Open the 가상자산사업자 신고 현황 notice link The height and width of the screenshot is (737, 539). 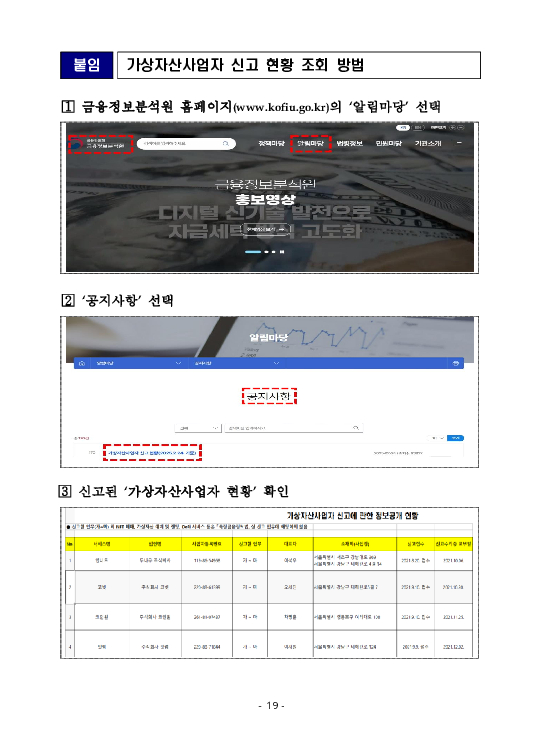(x=152, y=453)
